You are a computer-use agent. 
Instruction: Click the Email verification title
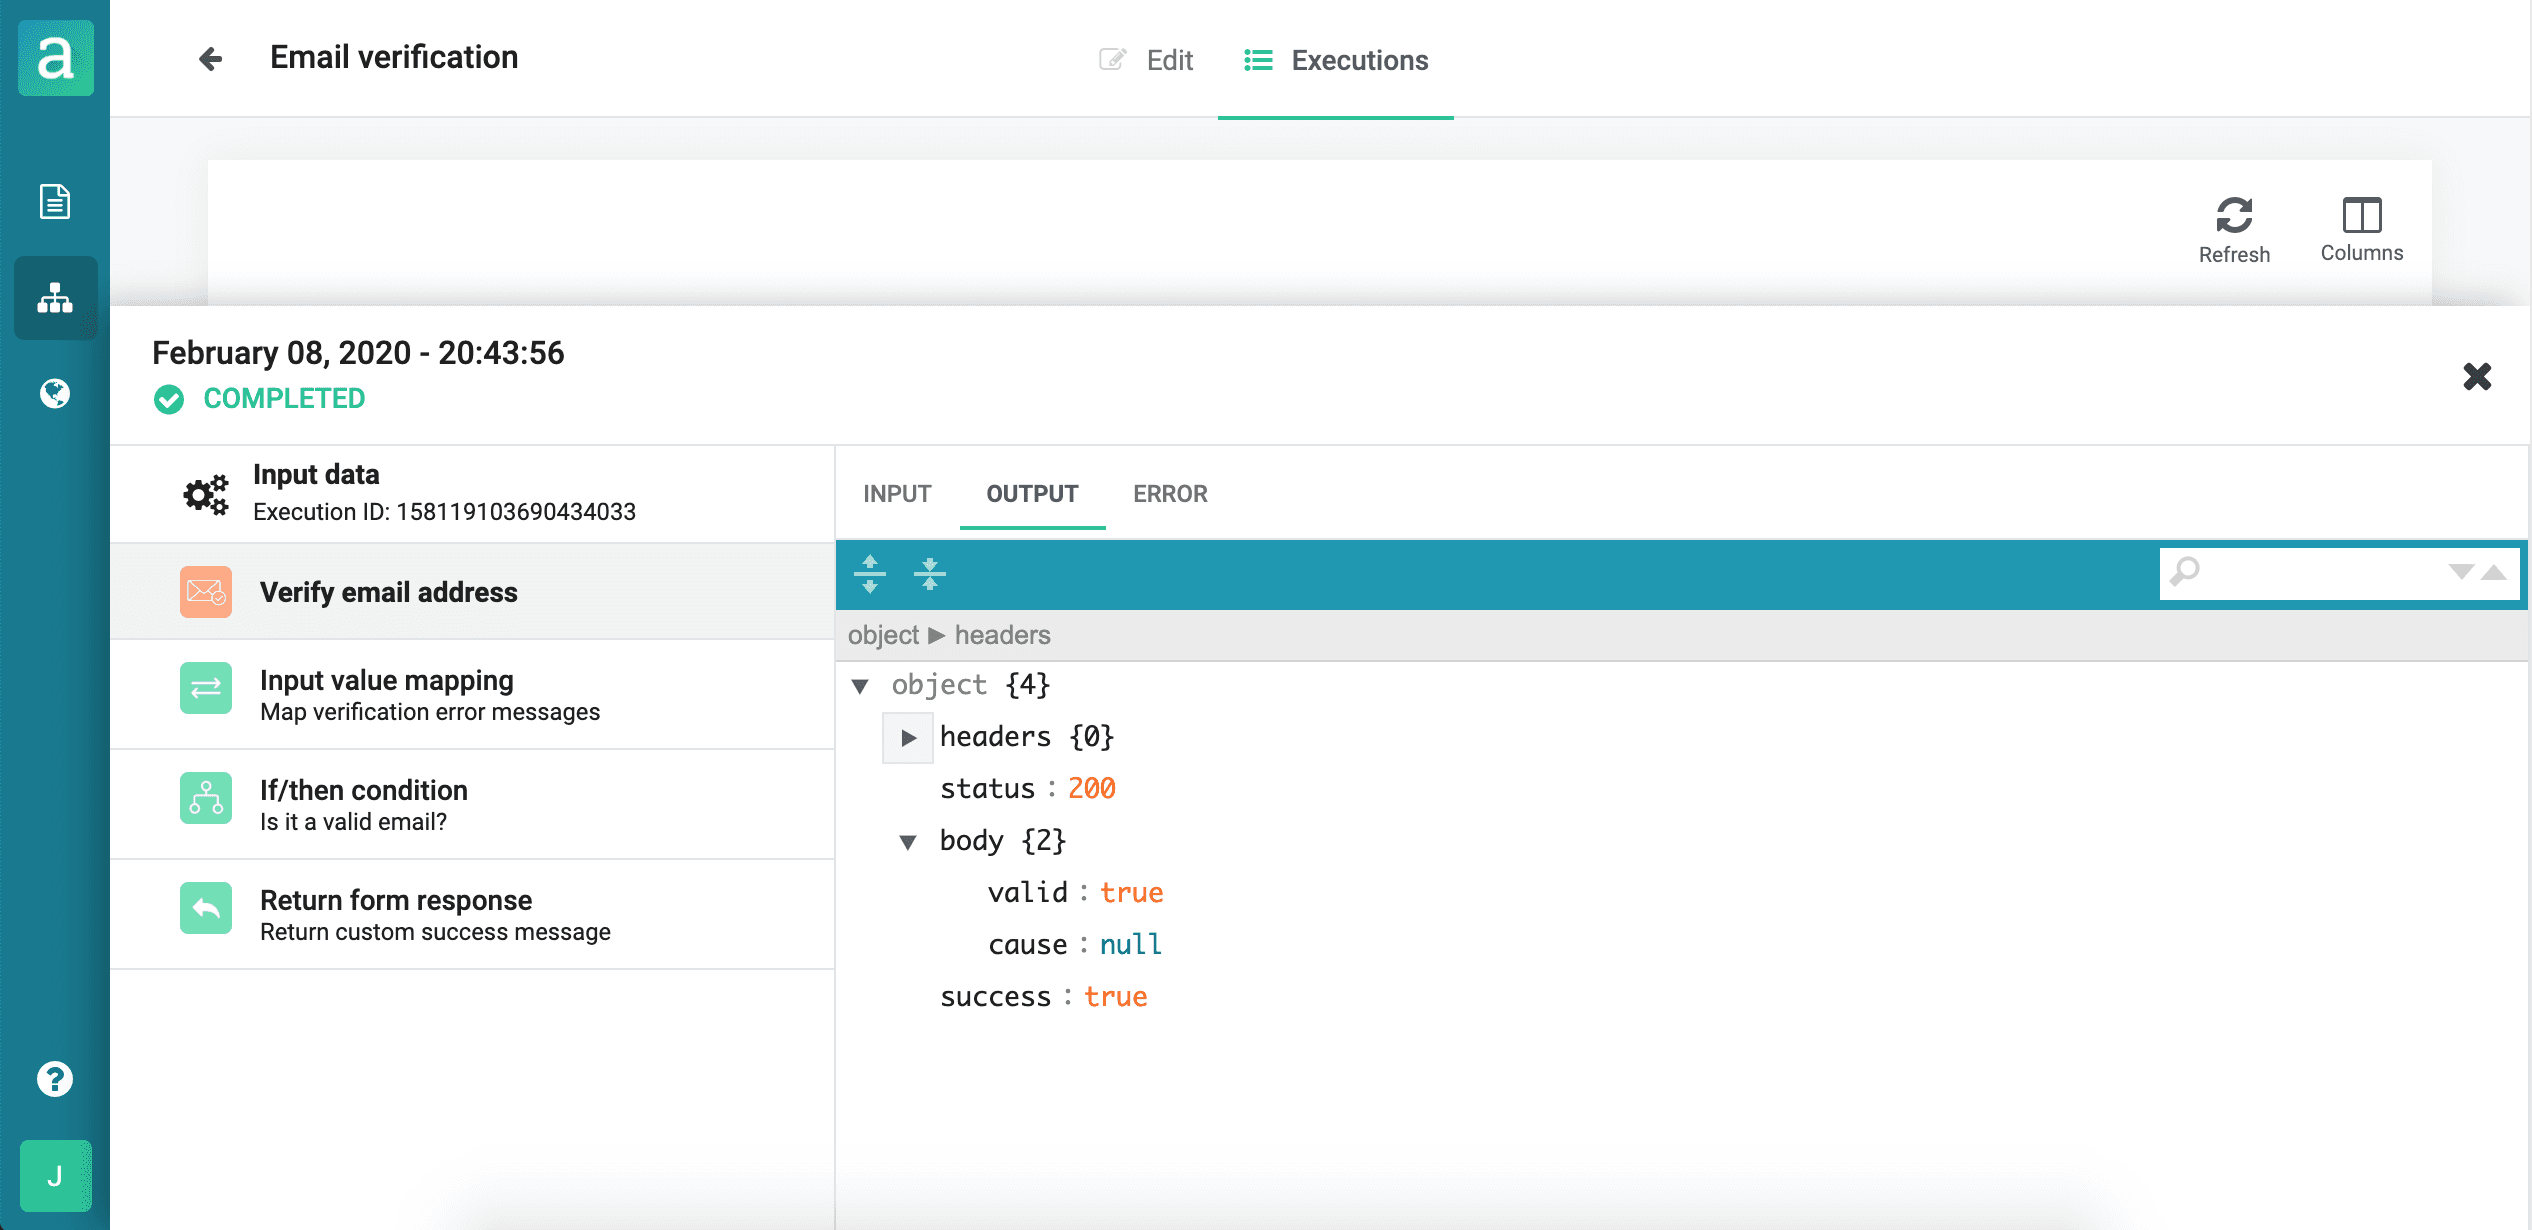pos(394,58)
